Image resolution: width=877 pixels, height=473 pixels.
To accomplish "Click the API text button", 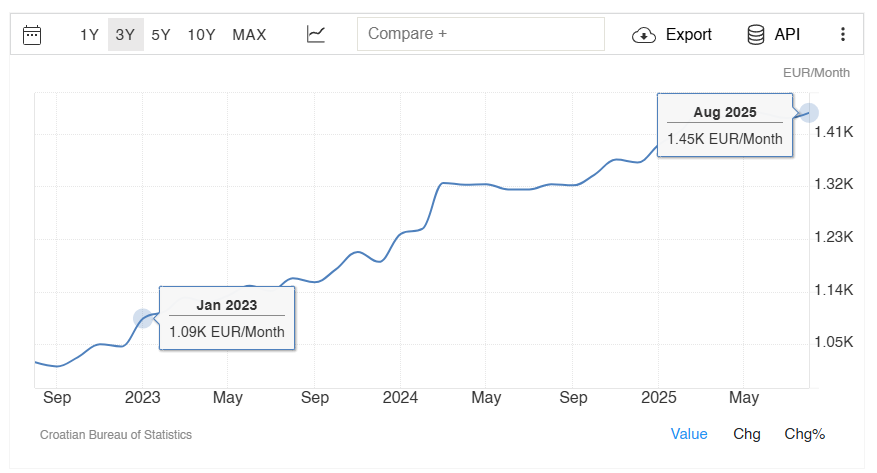I will (787, 35).
